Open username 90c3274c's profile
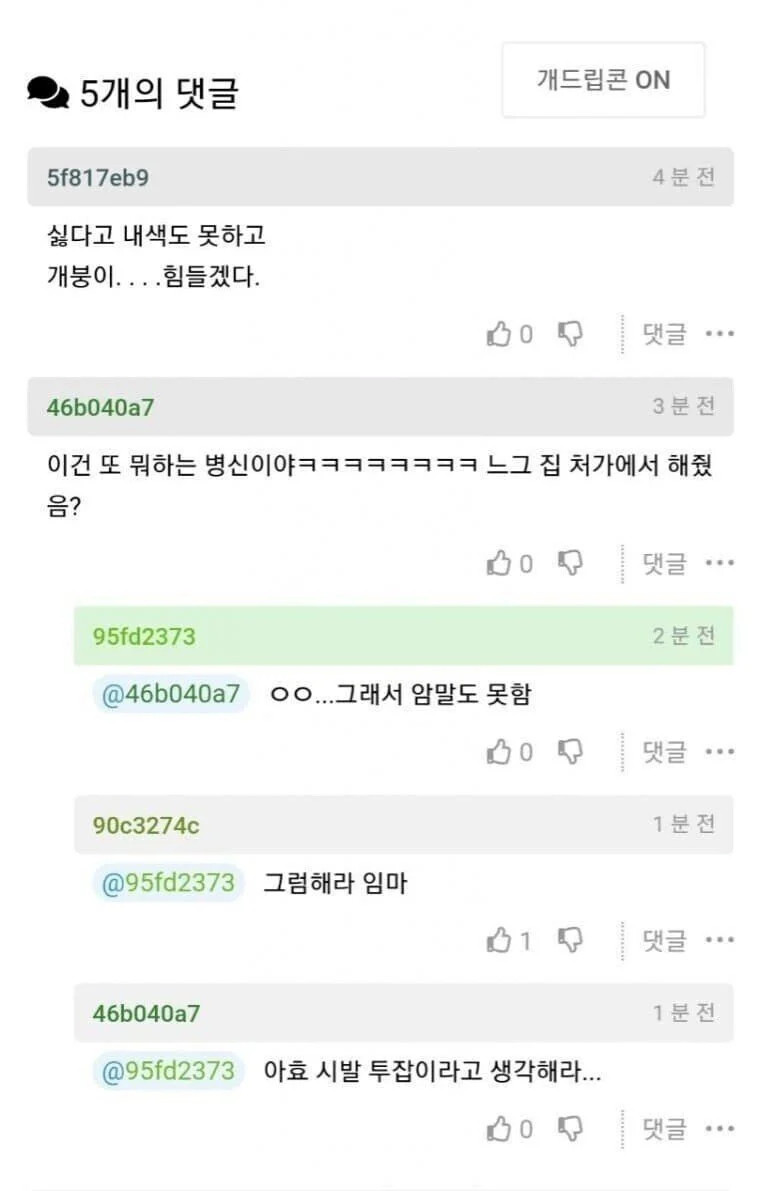 146,825
